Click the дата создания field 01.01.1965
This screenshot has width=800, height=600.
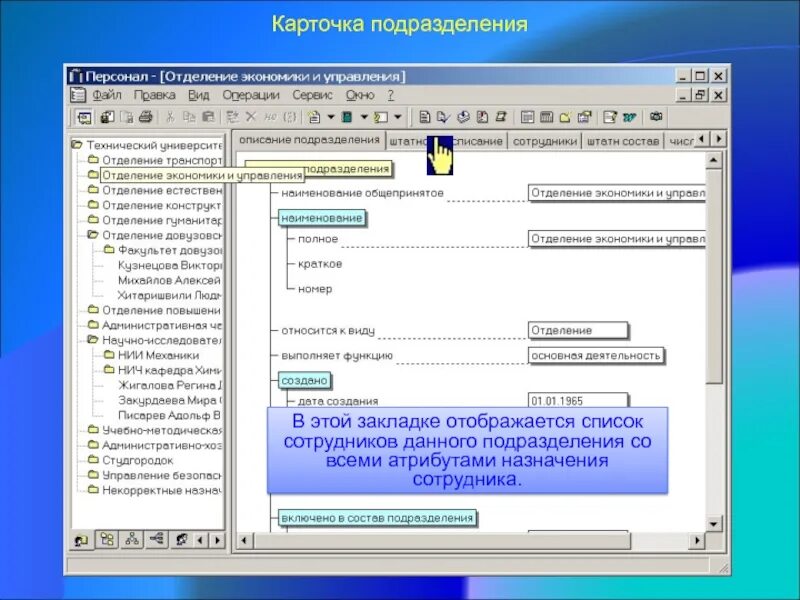point(578,400)
